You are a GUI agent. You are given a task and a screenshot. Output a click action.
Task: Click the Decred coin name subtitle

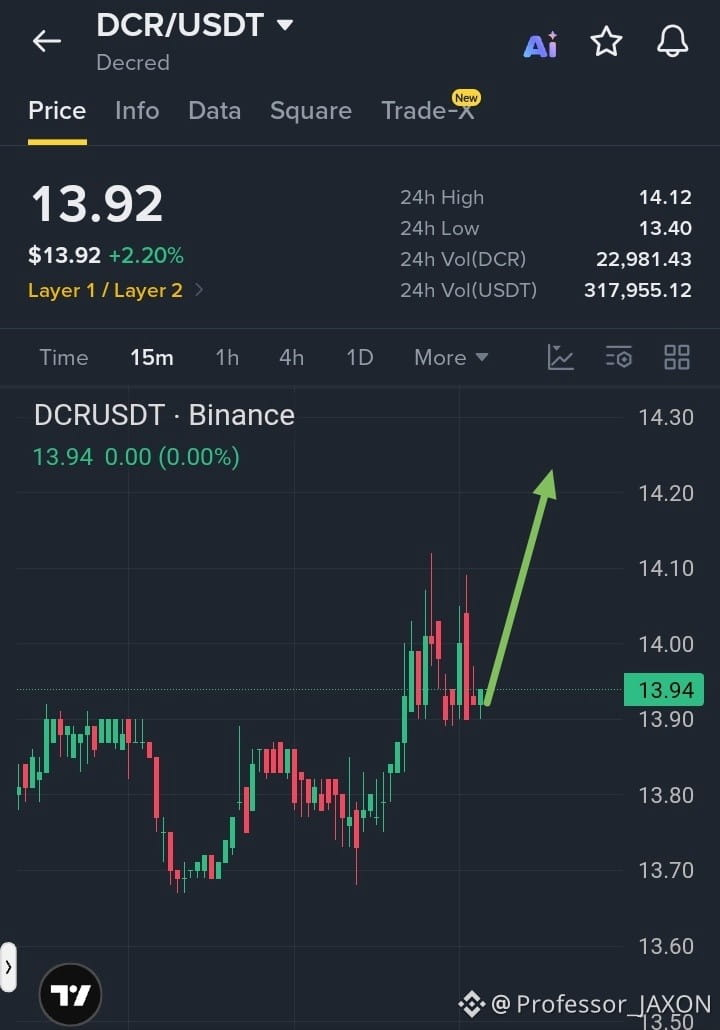tap(133, 62)
